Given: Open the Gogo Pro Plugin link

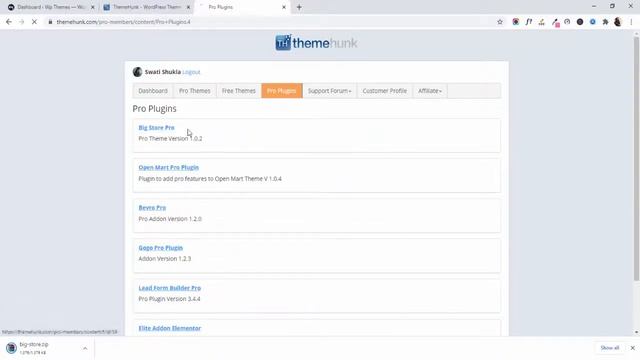Looking at the screenshot, I should (x=160, y=248).
